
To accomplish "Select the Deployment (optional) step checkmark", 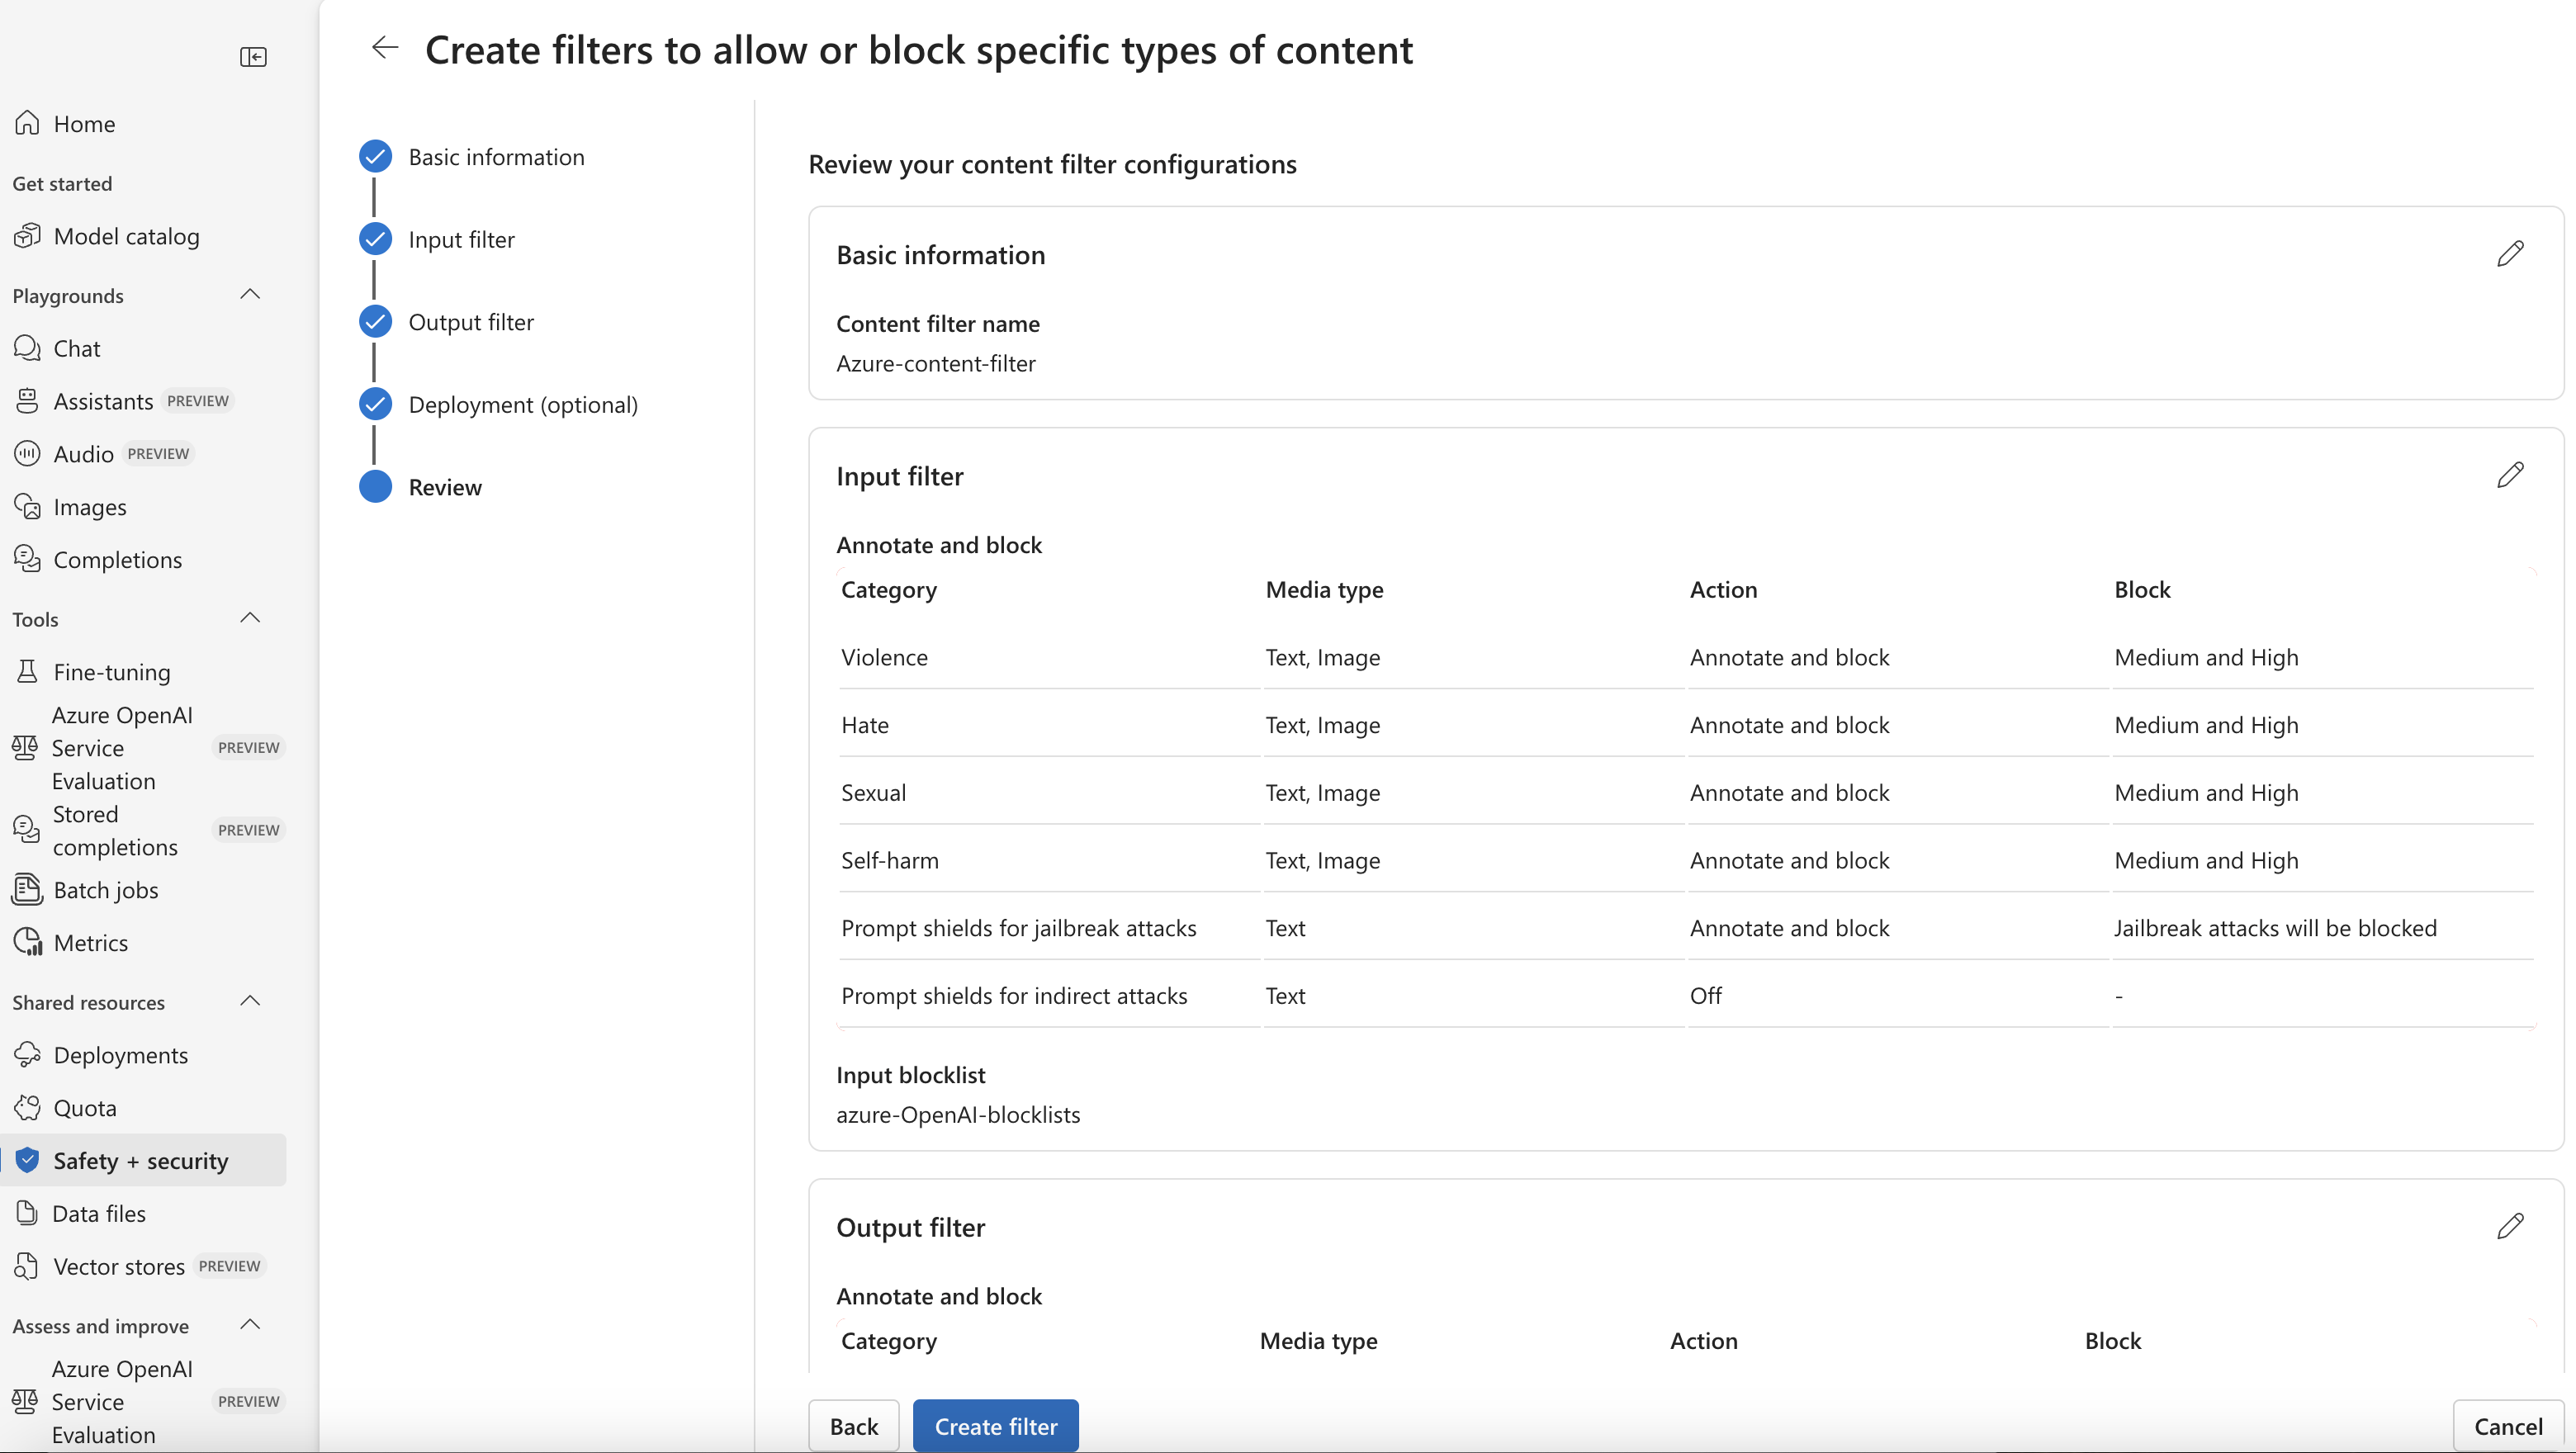I will 375,404.
